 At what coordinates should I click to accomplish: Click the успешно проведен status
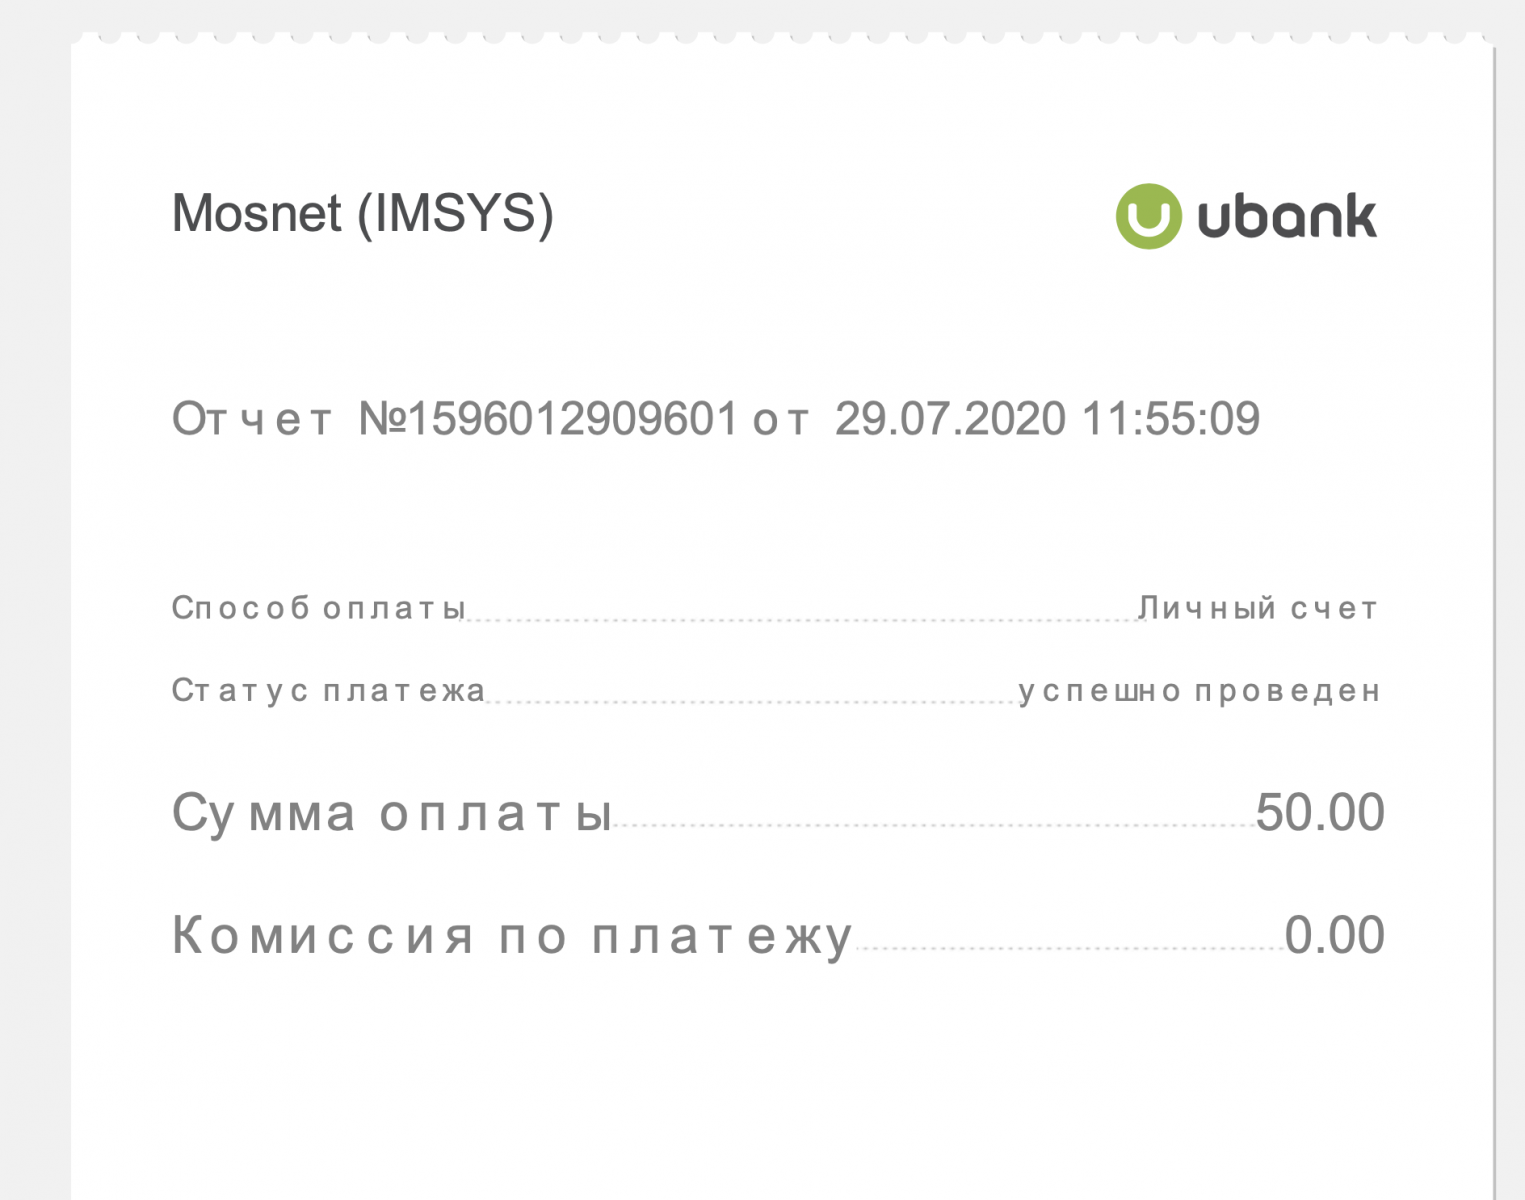click(x=1200, y=691)
